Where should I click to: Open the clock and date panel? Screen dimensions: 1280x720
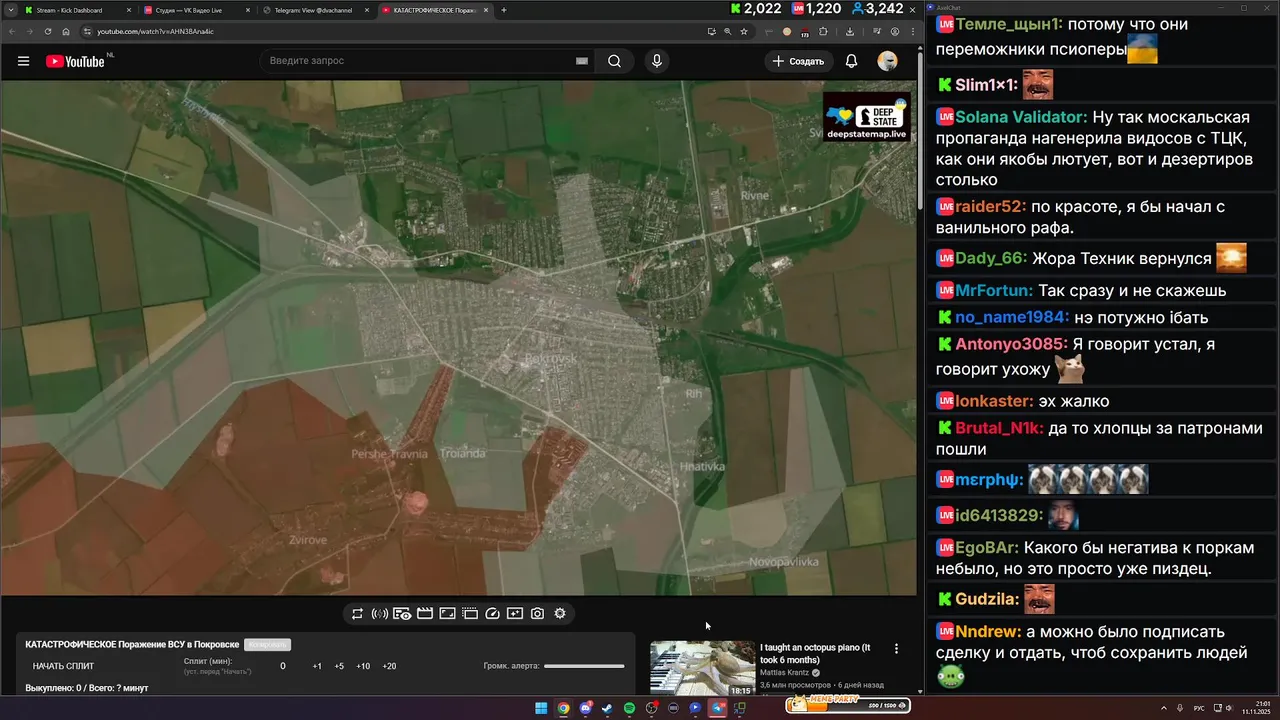[1256, 708]
